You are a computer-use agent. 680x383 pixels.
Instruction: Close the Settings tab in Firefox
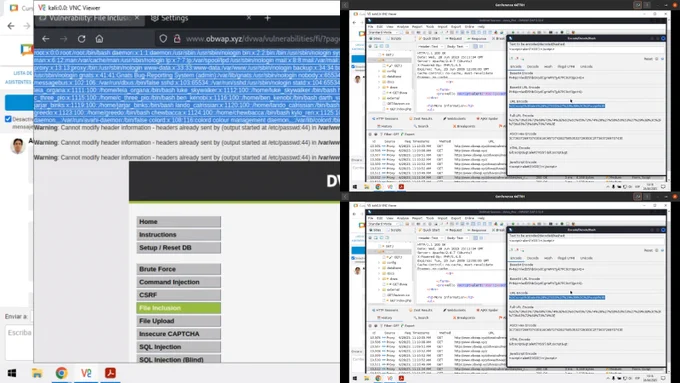coord(249,18)
